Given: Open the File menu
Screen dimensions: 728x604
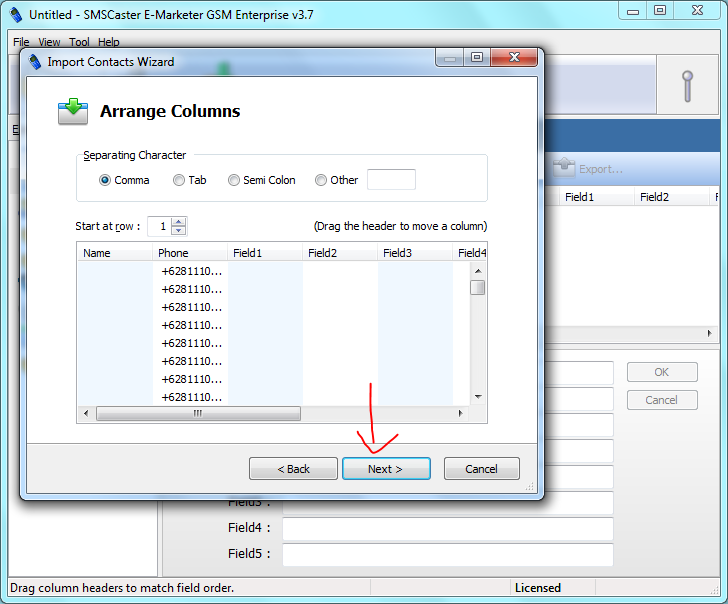Looking at the screenshot, I should pyautogui.click(x=21, y=42).
